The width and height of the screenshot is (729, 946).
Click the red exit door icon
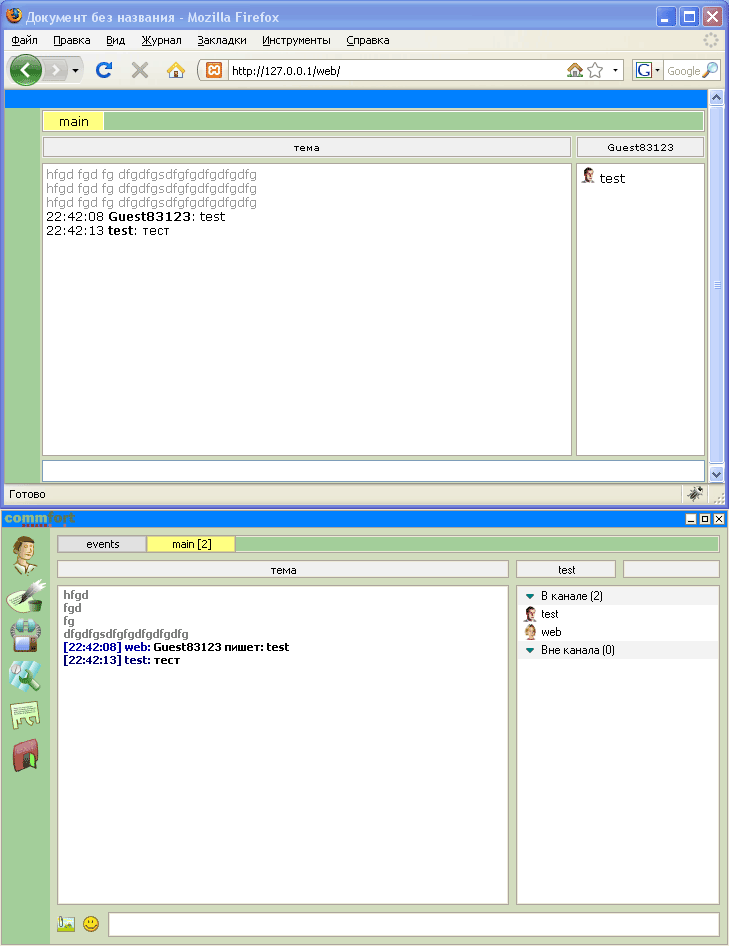click(25, 755)
